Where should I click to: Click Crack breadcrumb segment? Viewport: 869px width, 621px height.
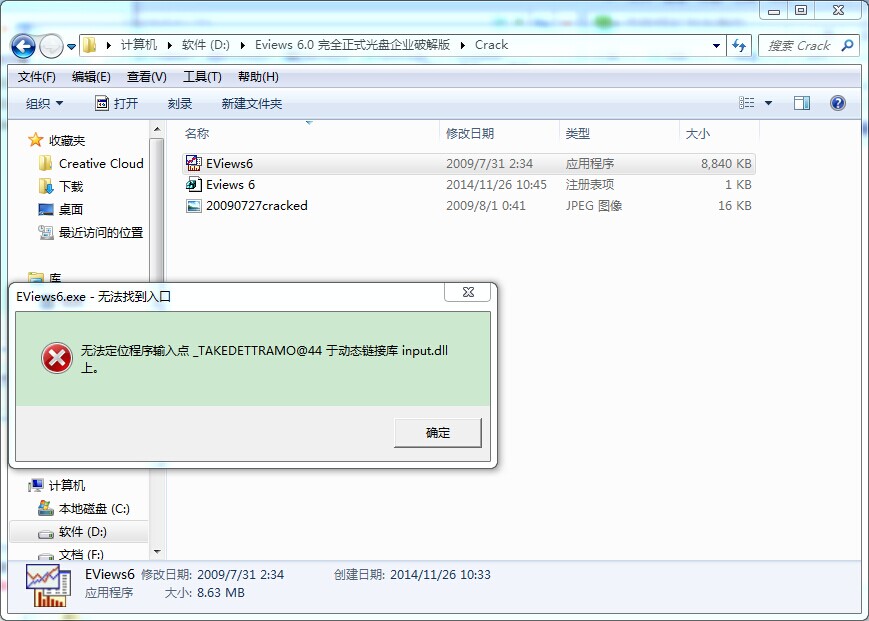pos(491,45)
